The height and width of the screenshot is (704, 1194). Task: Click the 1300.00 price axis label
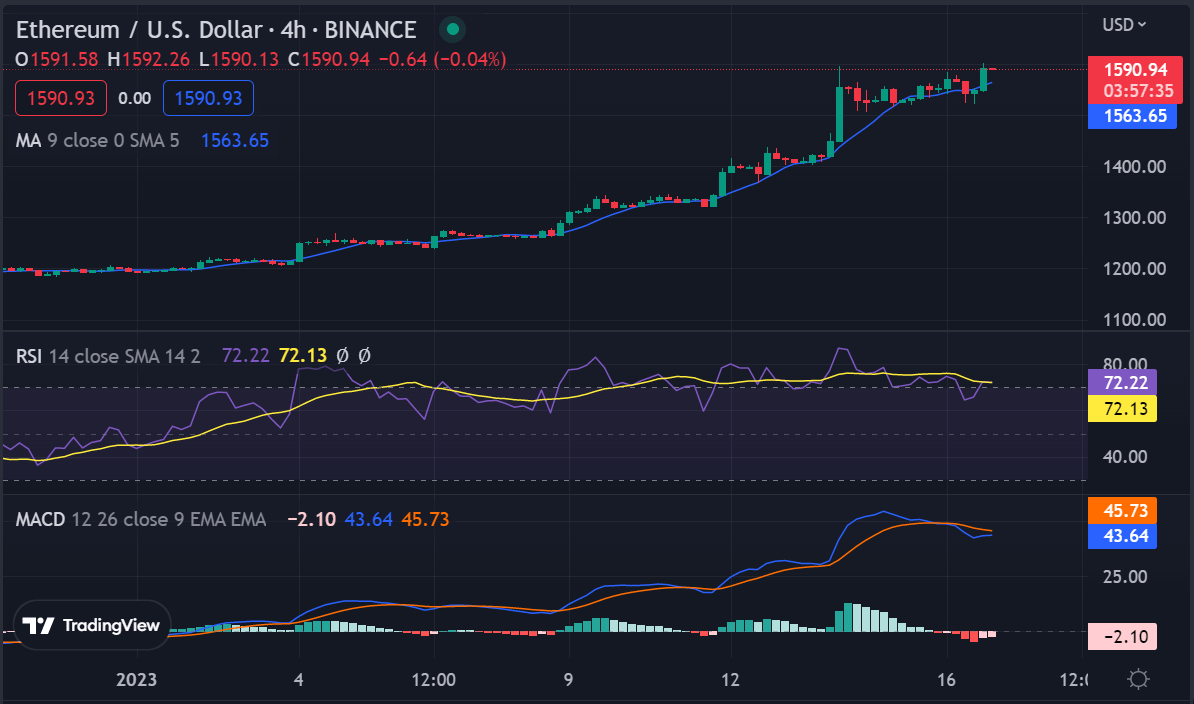(1134, 218)
